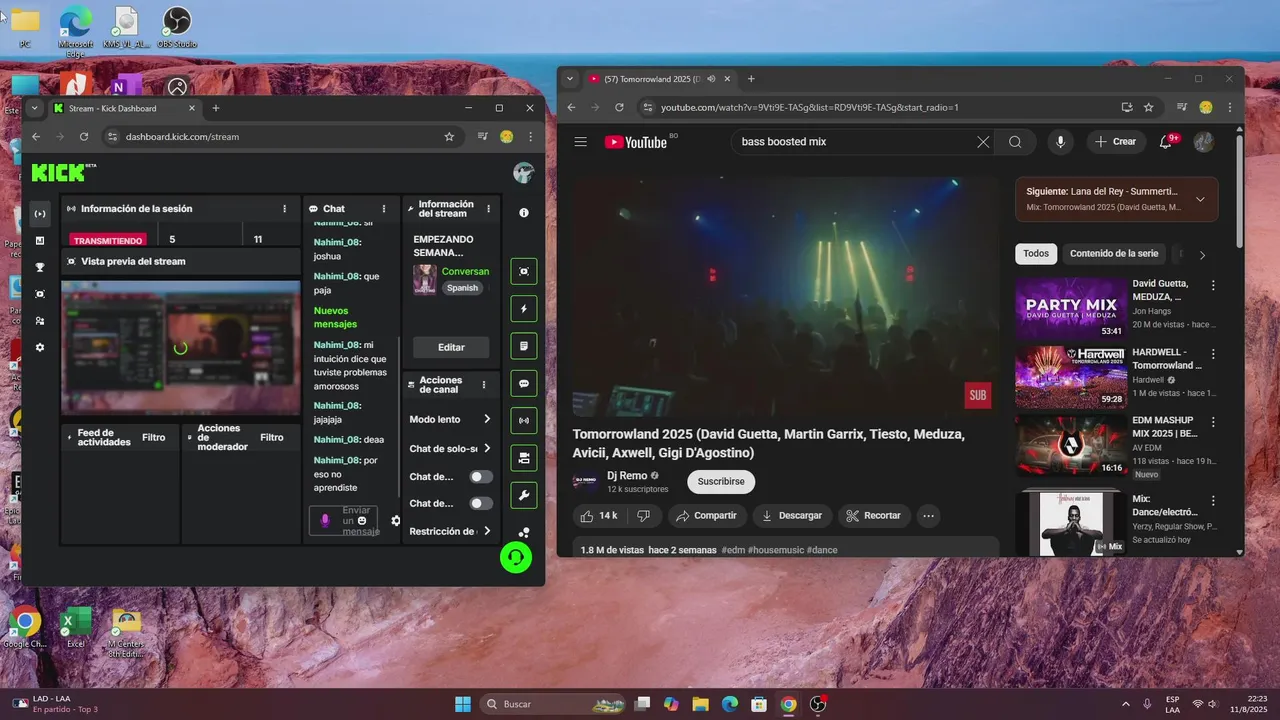This screenshot has height=720, width=1280.
Task: Clear the YouTube search box with the X
Action: (983, 142)
